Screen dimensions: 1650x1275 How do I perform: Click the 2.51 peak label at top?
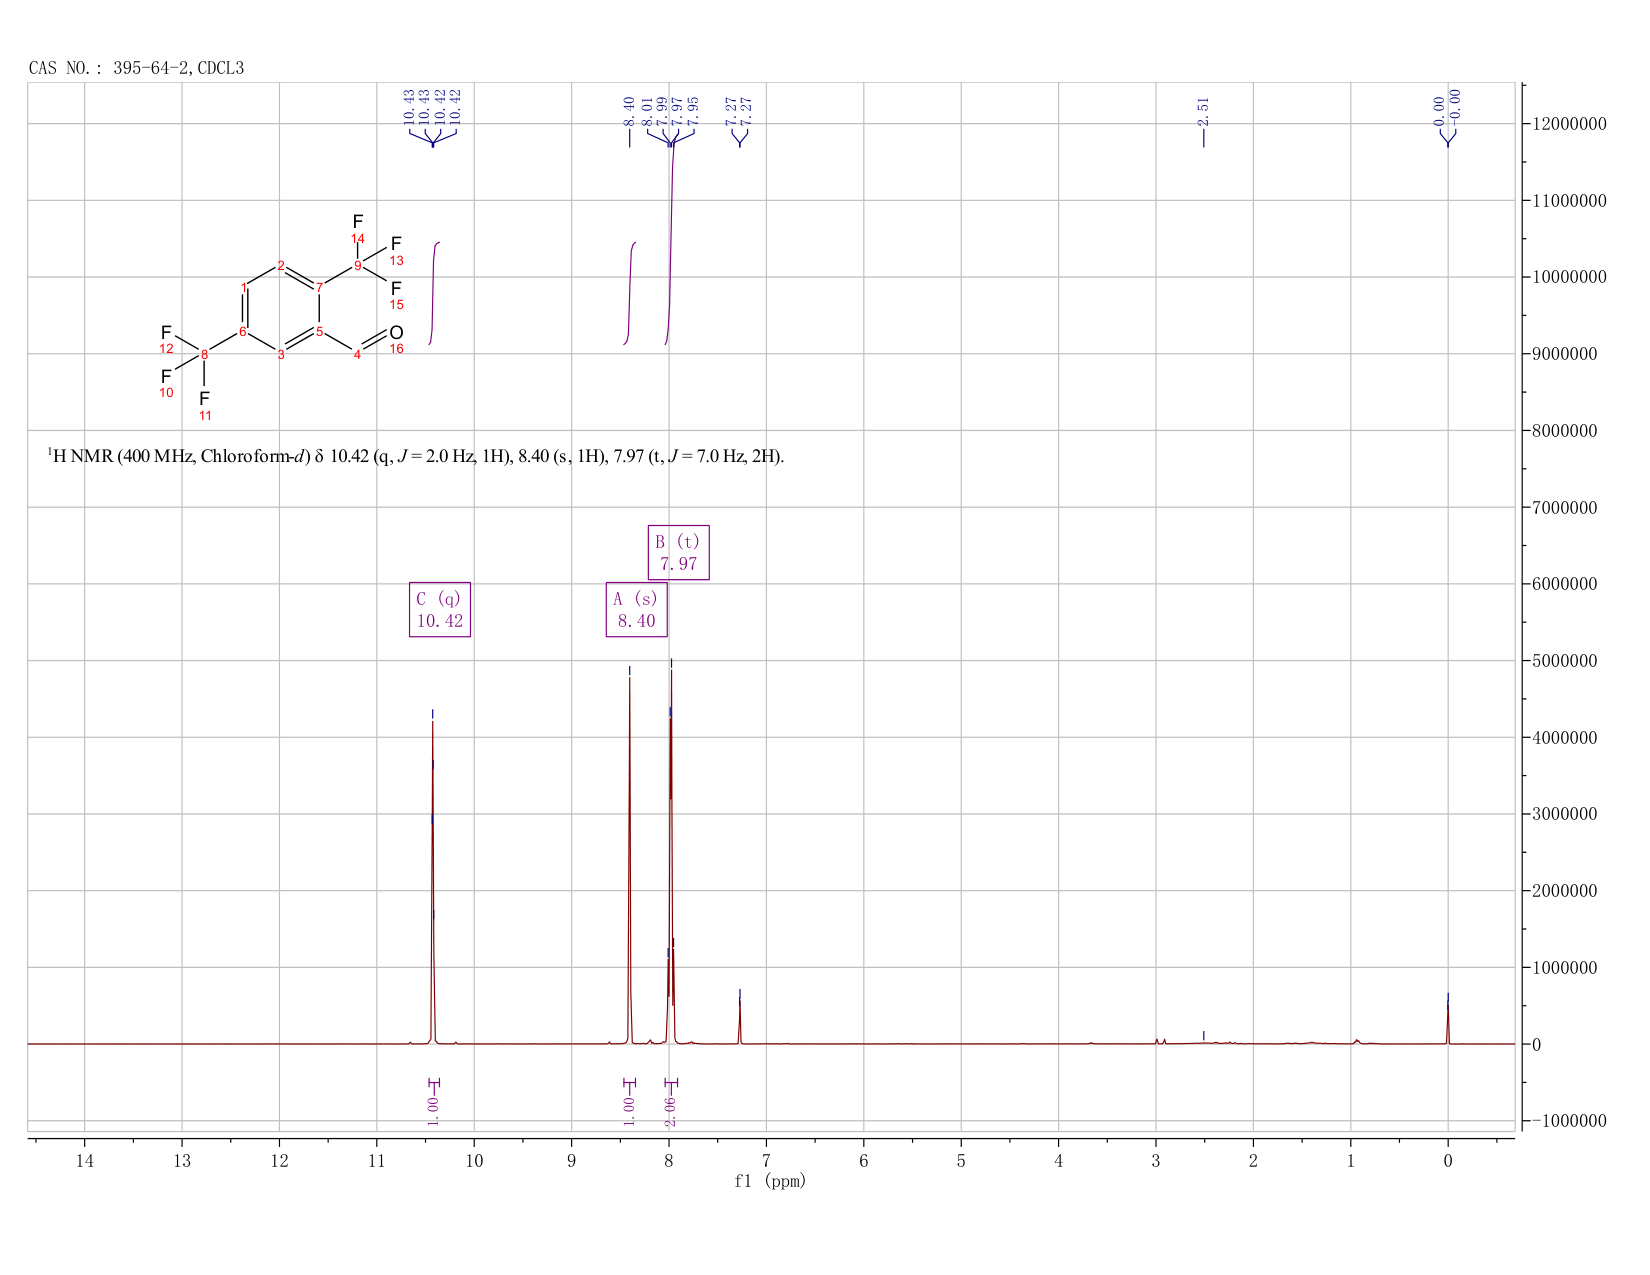click(x=1203, y=110)
